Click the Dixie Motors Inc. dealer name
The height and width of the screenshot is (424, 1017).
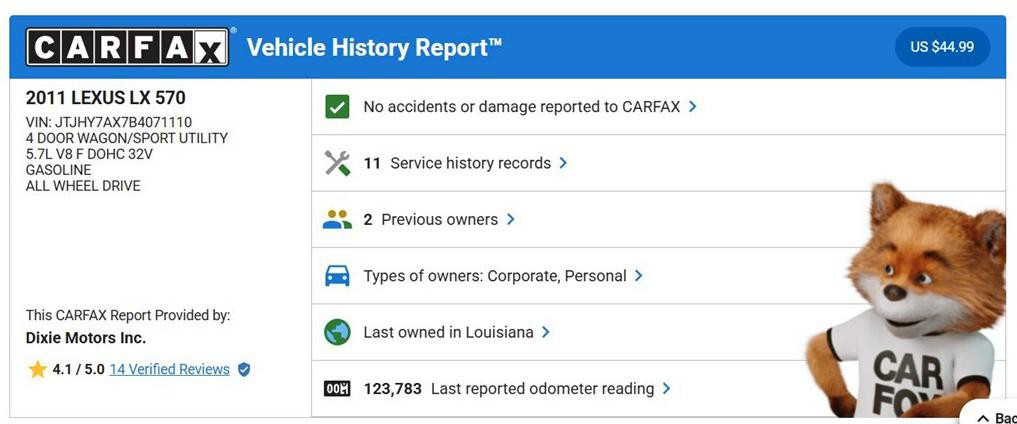86,338
